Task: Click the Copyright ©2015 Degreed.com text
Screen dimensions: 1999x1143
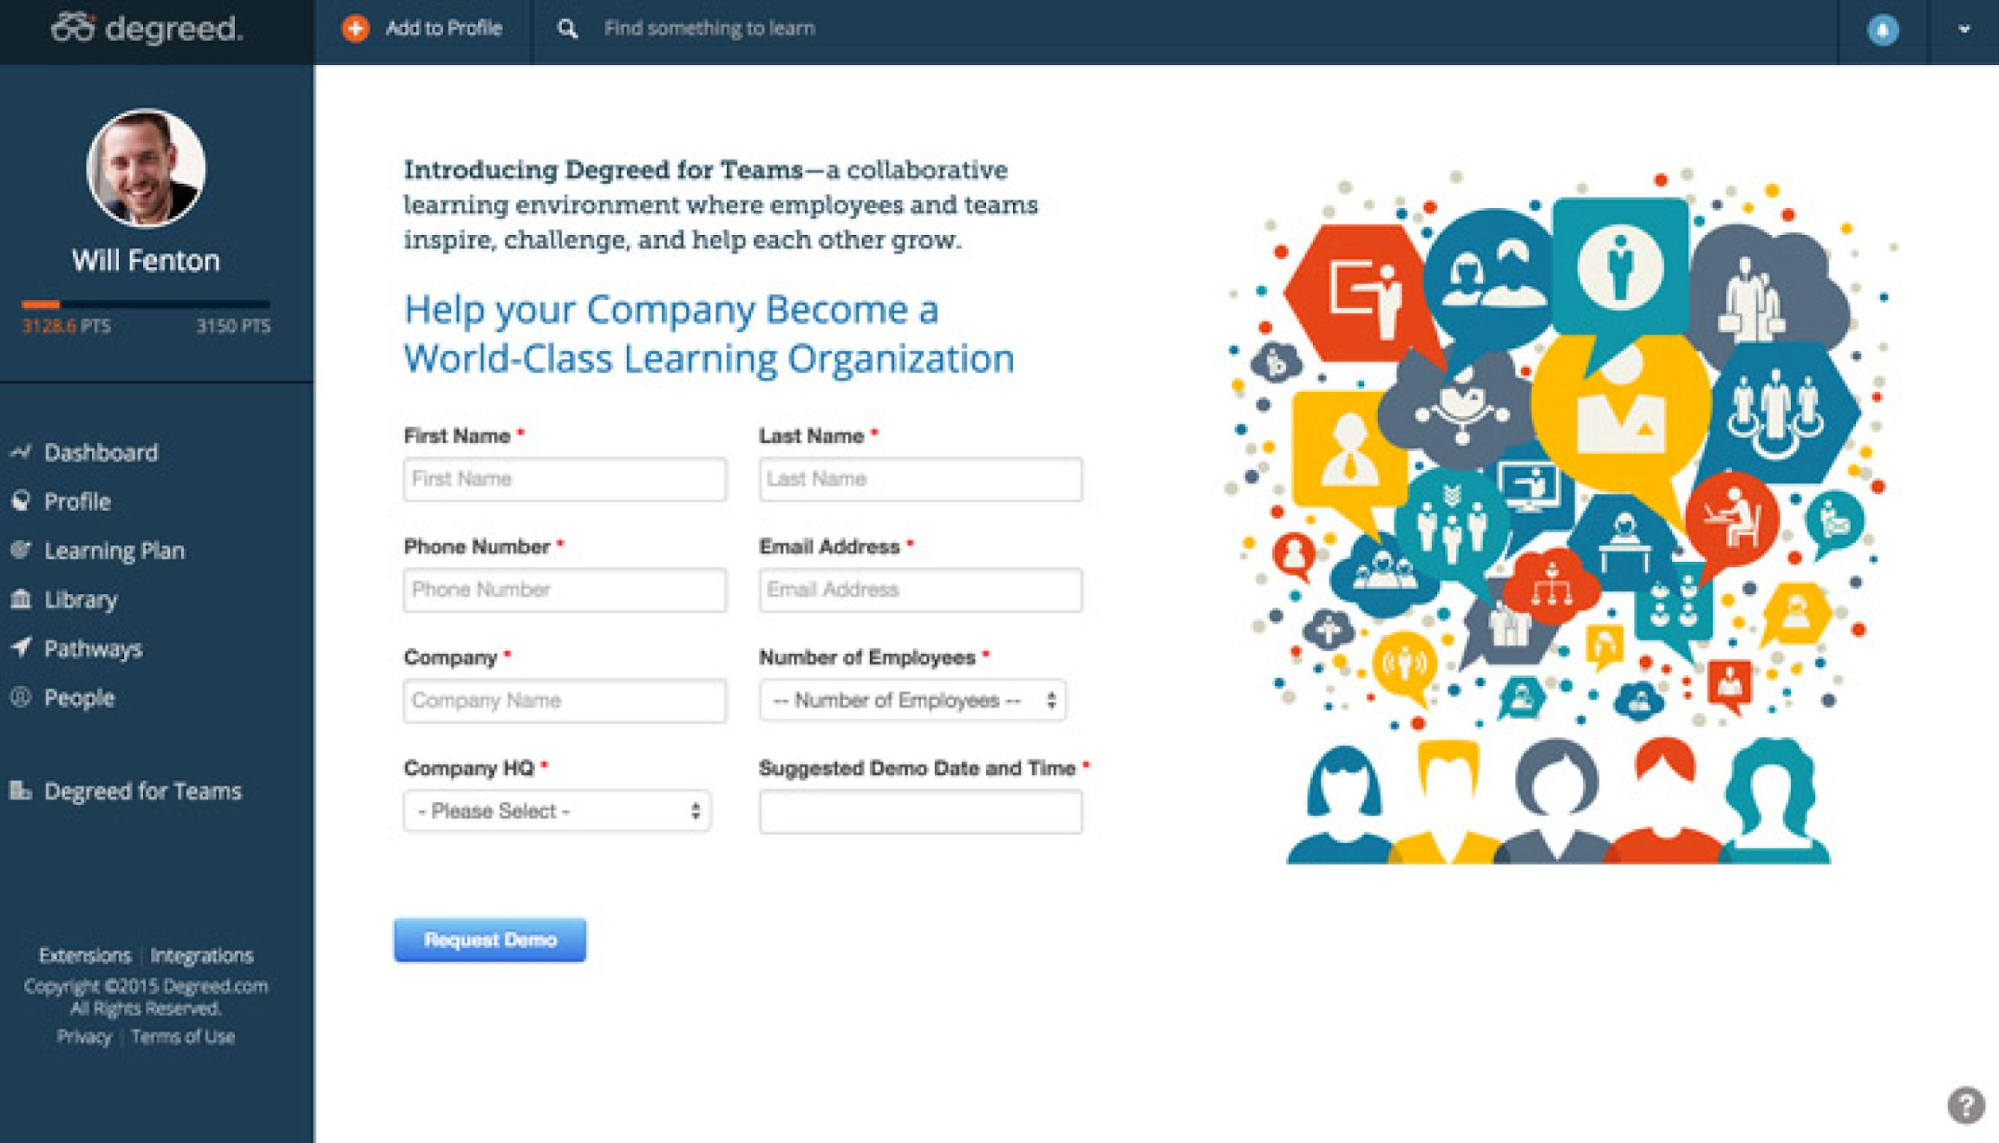Action: (146, 986)
